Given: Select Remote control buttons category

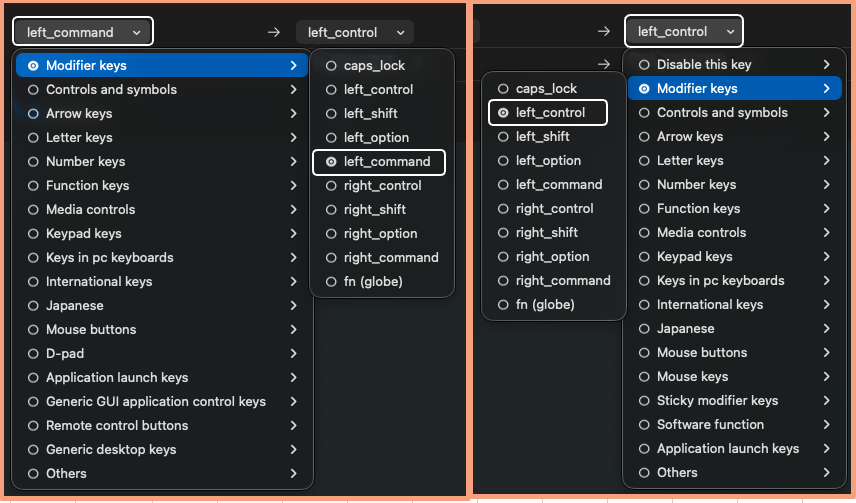Looking at the screenshot, I should 116,425.
